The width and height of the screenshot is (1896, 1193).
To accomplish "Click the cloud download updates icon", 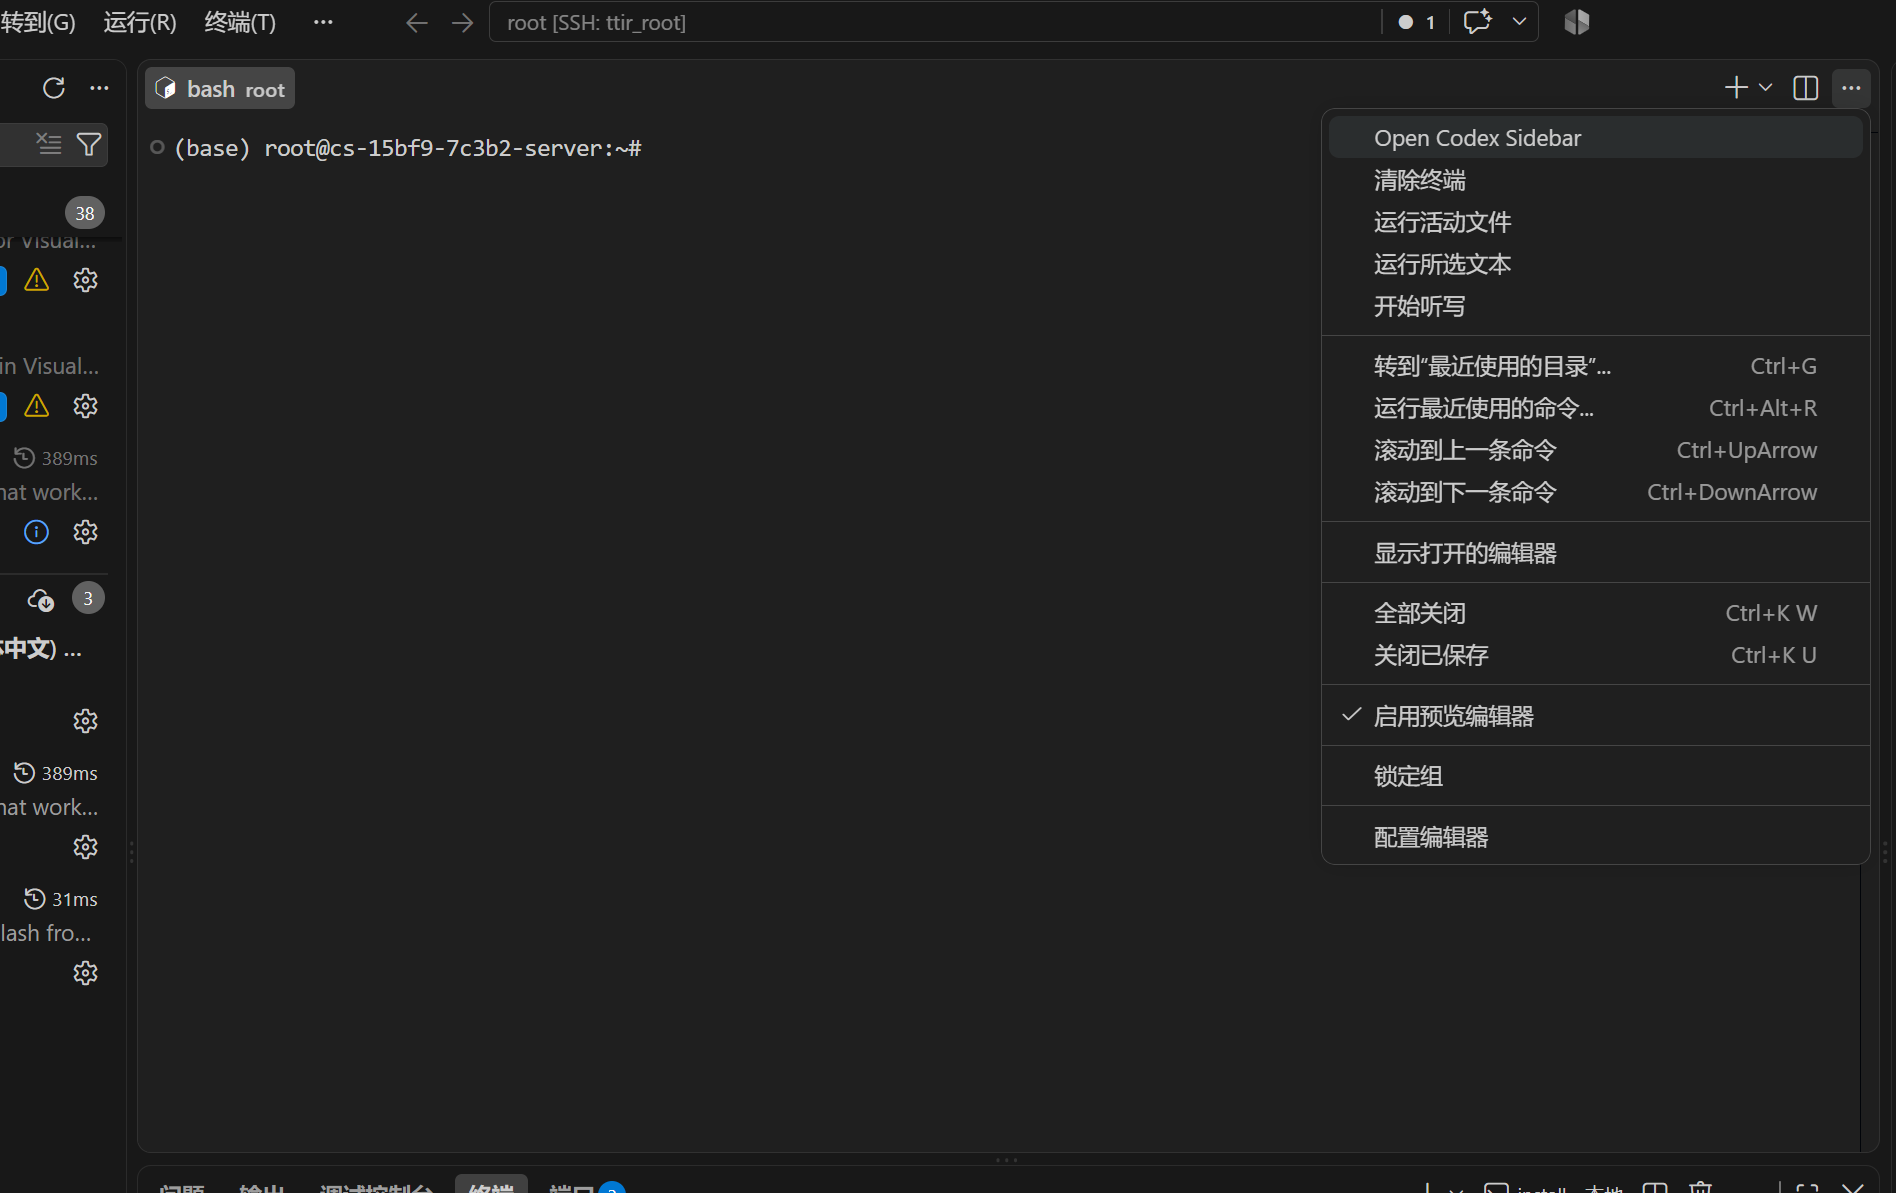I will click(x=40, y=599).
